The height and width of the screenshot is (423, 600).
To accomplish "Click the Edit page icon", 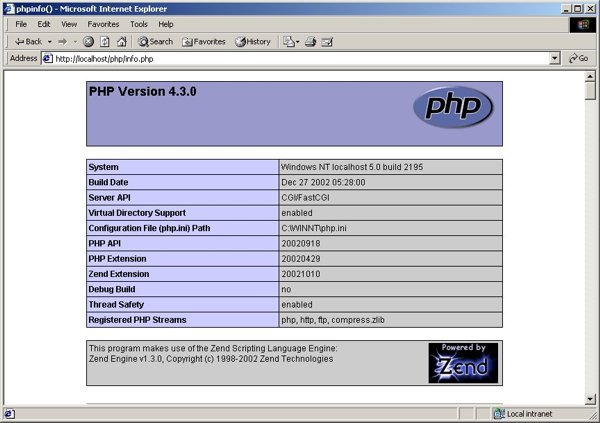I will 327,42.
